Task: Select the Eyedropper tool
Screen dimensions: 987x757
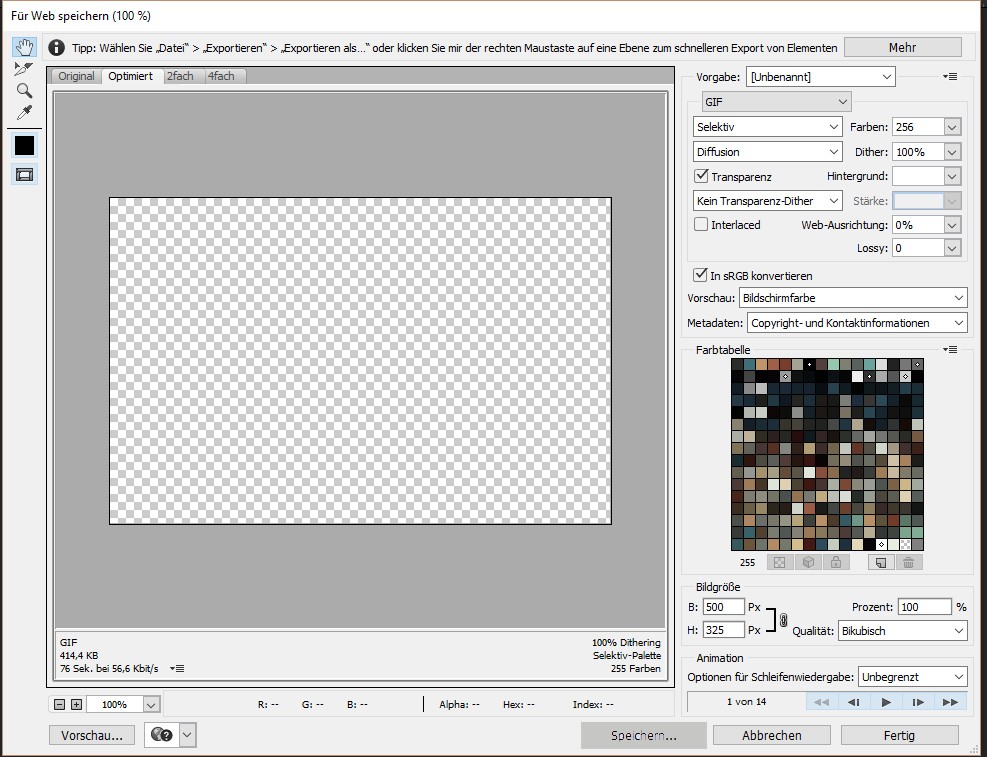Action: (x=24, y=111)
